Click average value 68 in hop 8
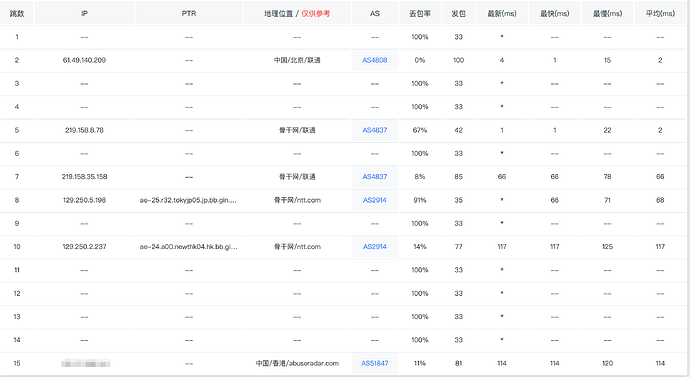690x377 pixels. click(x=660, y=200)
